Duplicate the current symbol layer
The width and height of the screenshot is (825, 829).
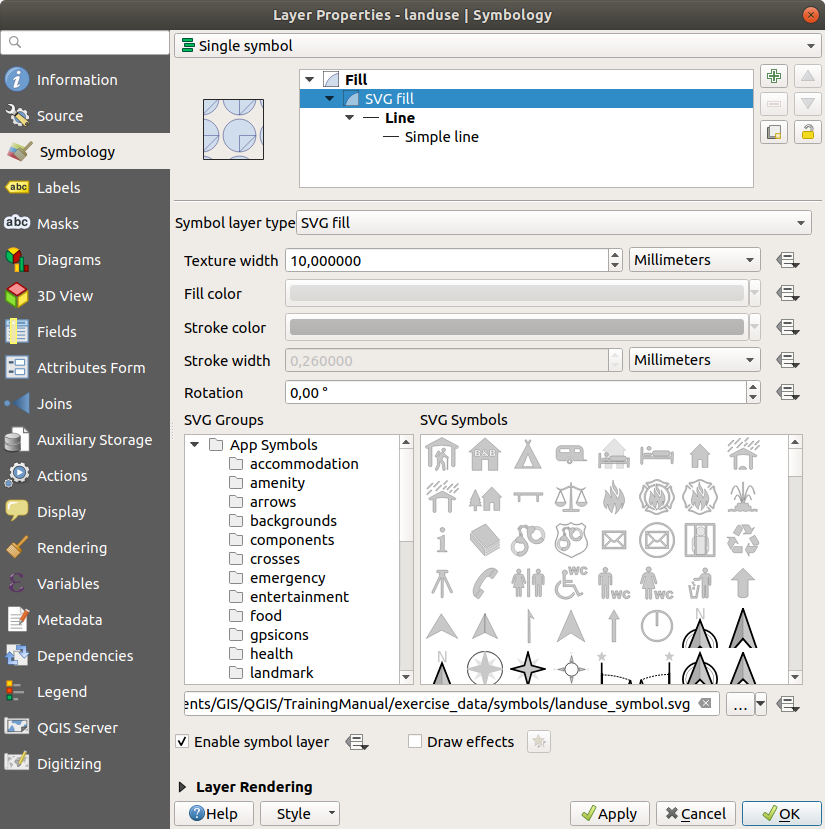tap(774, 131)
